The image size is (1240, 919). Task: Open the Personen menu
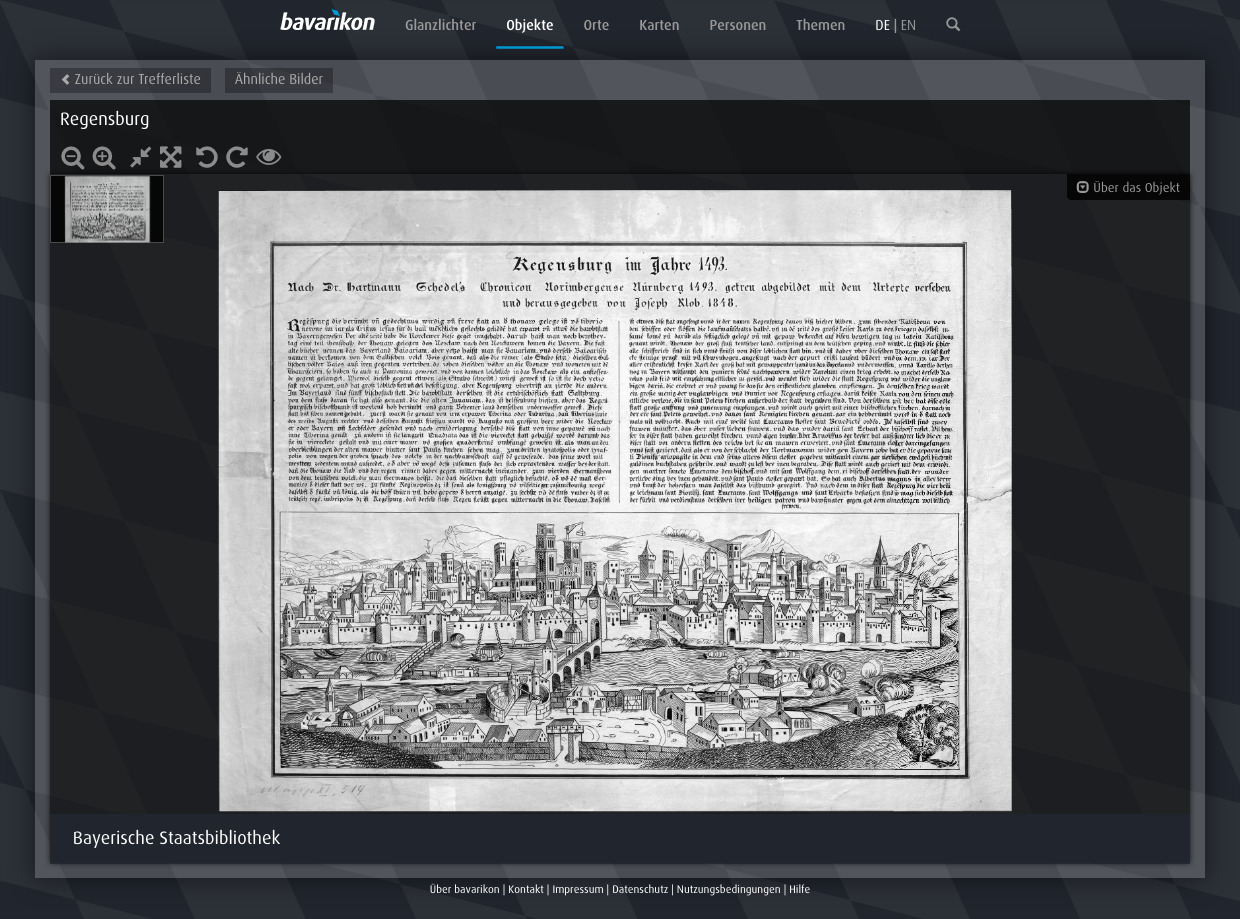pos(737,26)
